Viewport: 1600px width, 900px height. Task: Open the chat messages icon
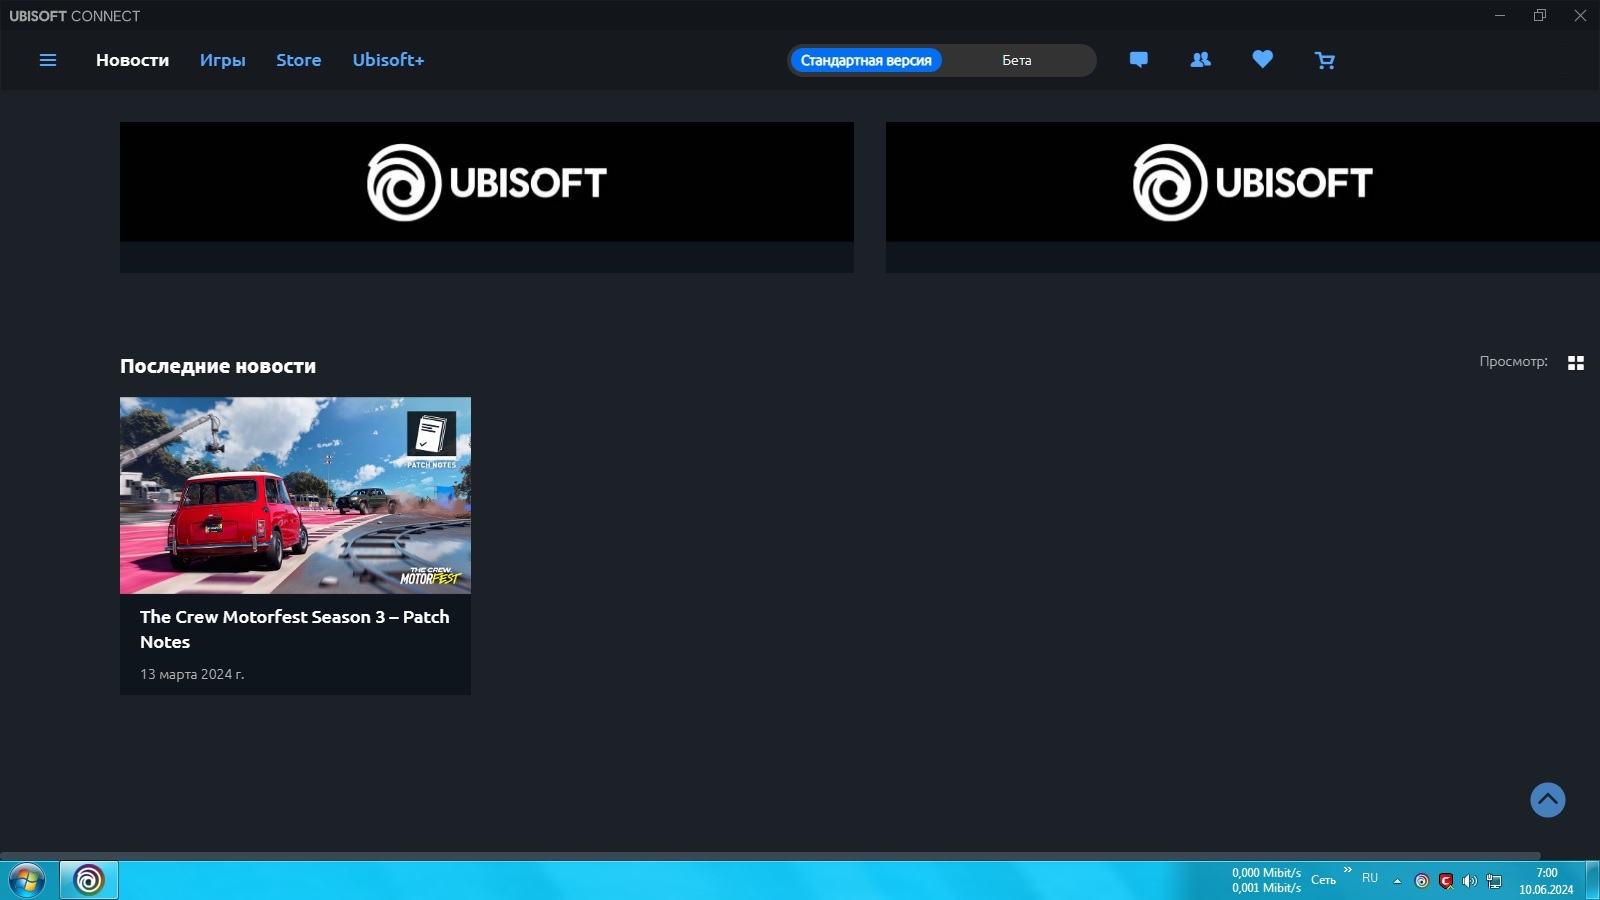[x=1138, y=60]
